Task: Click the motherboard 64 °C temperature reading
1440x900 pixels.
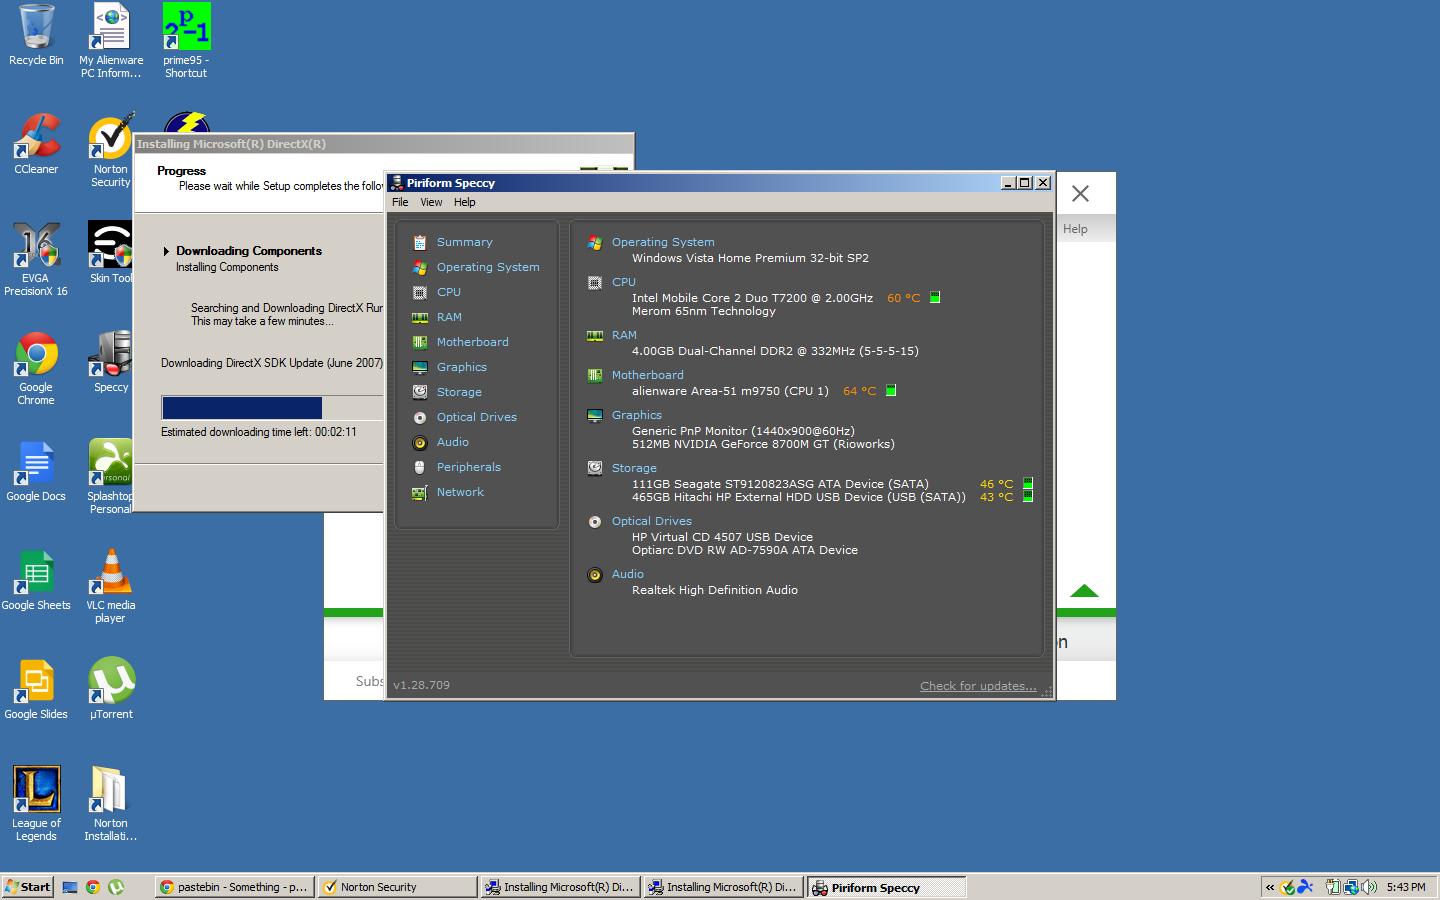Action: [x=859, y=391]
